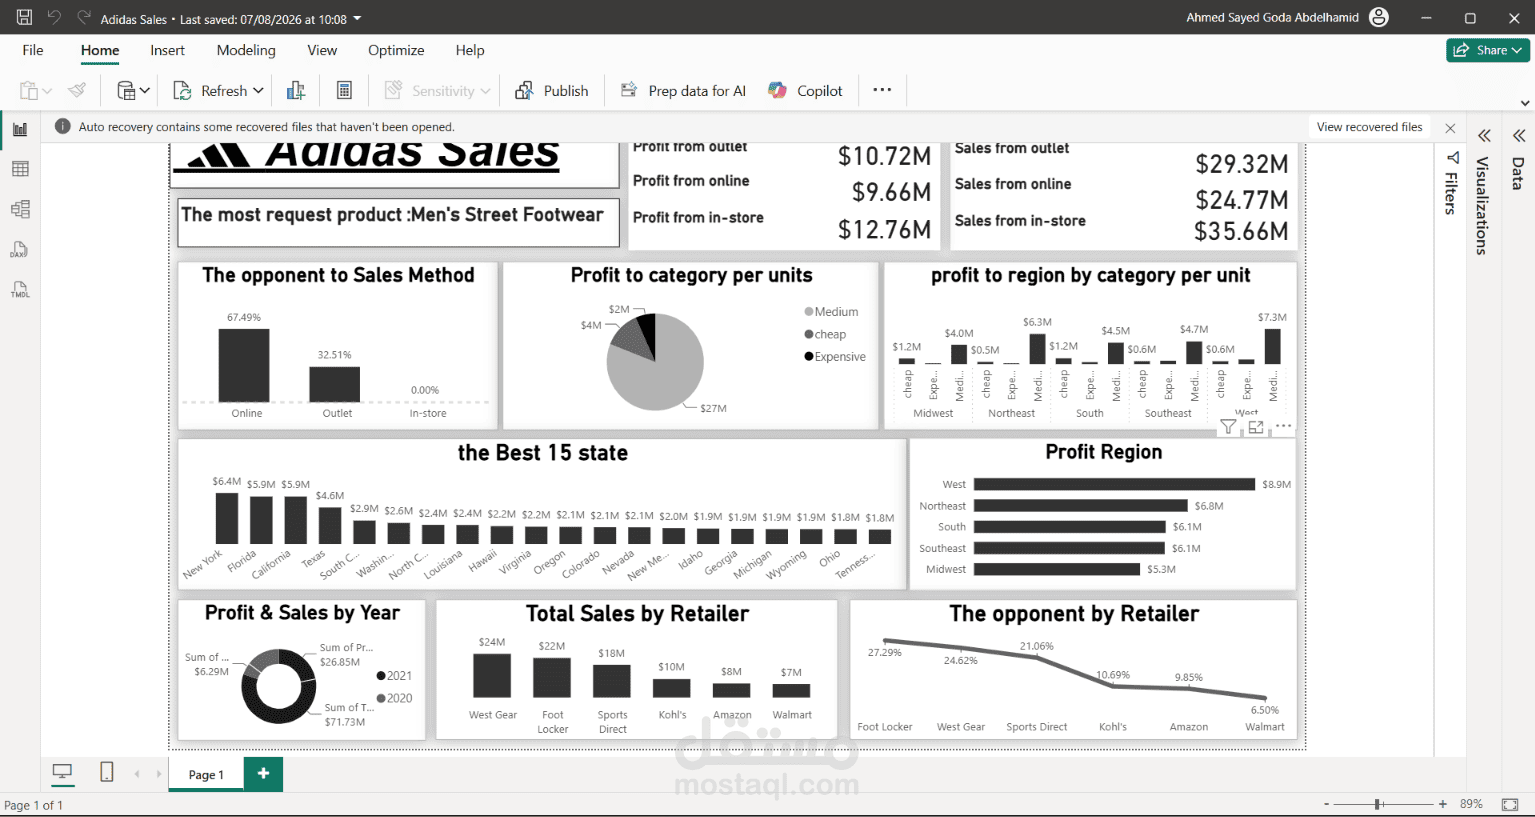Add a new page with plus button
Image resolution: width=1535 pixels, height=817 pixels.
click(x=263, y=774)
